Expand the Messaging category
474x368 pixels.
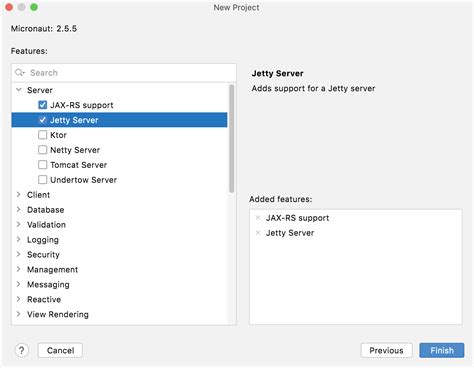point(19,284)
